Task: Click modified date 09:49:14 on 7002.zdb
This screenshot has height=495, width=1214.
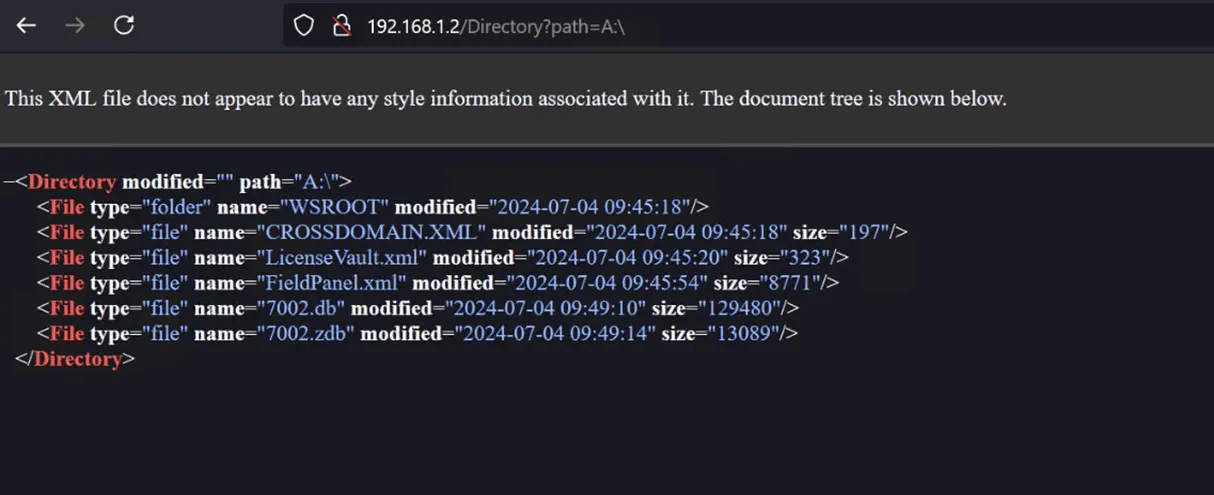Action: coord(556,333)
